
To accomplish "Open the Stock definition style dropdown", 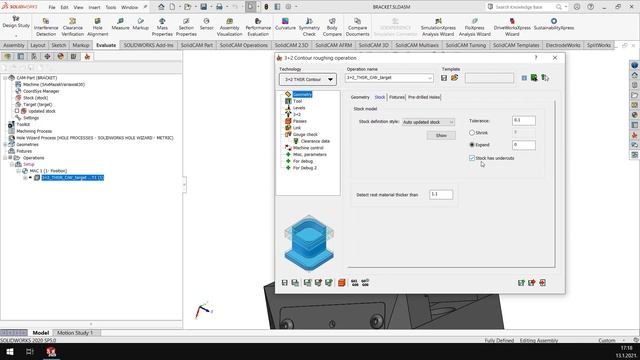I will (428, 122).
